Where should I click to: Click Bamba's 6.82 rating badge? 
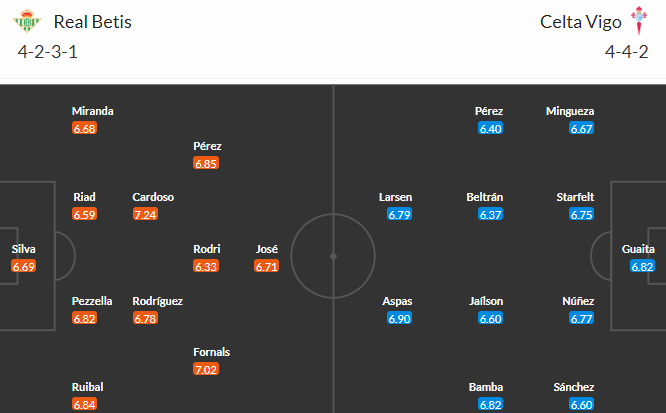point(491,404)
